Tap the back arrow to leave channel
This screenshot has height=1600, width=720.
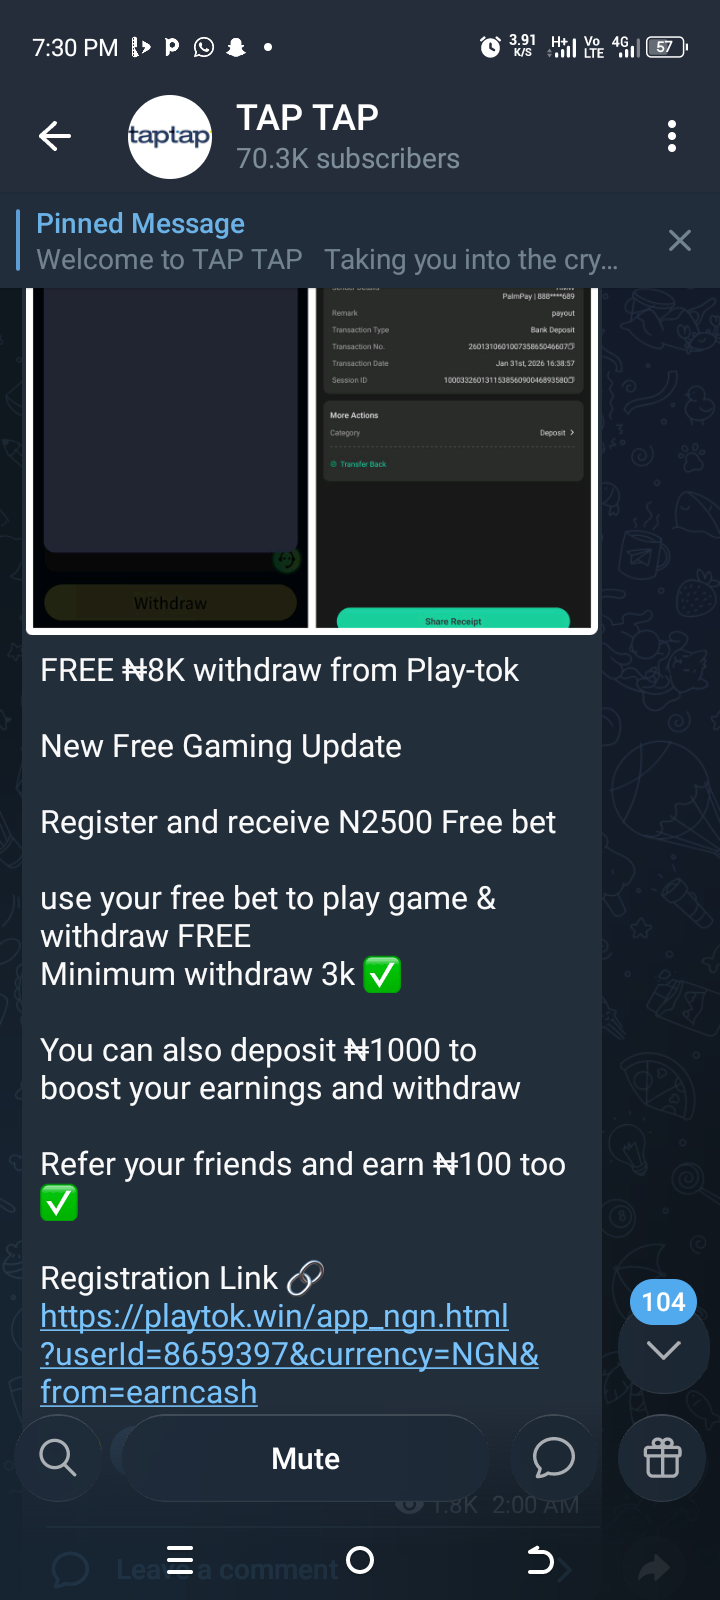[x=55, y=136]
